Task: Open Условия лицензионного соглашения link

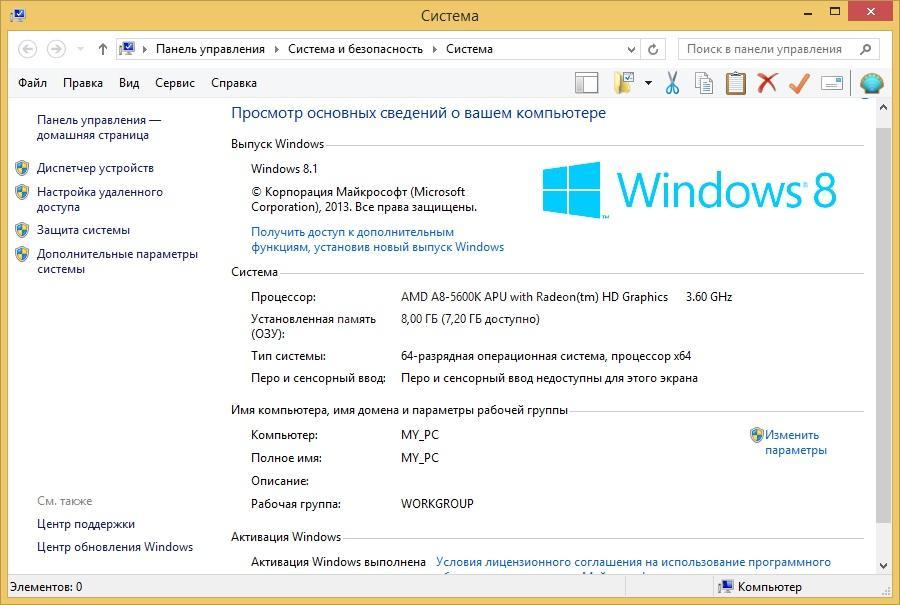Action: 633,562
